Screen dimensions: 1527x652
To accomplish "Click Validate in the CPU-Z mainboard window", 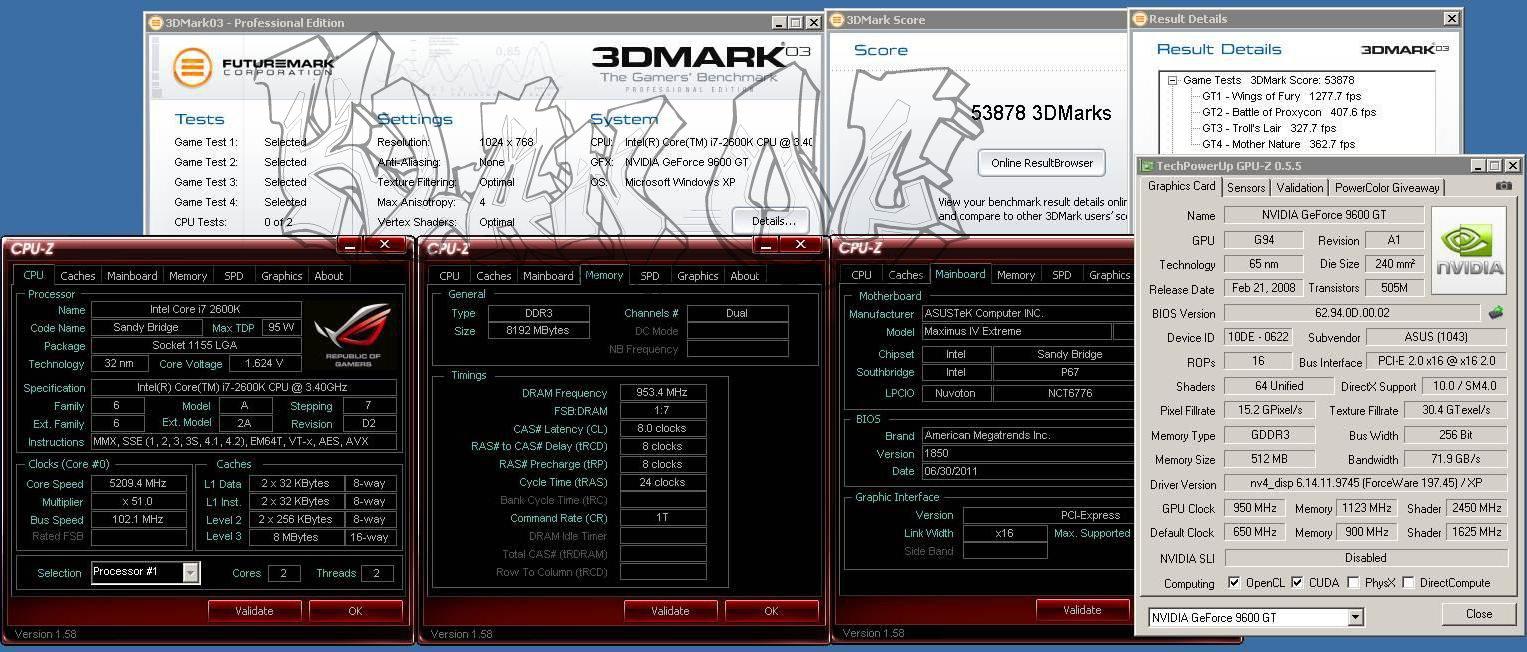I will [x=1082, y=610].
